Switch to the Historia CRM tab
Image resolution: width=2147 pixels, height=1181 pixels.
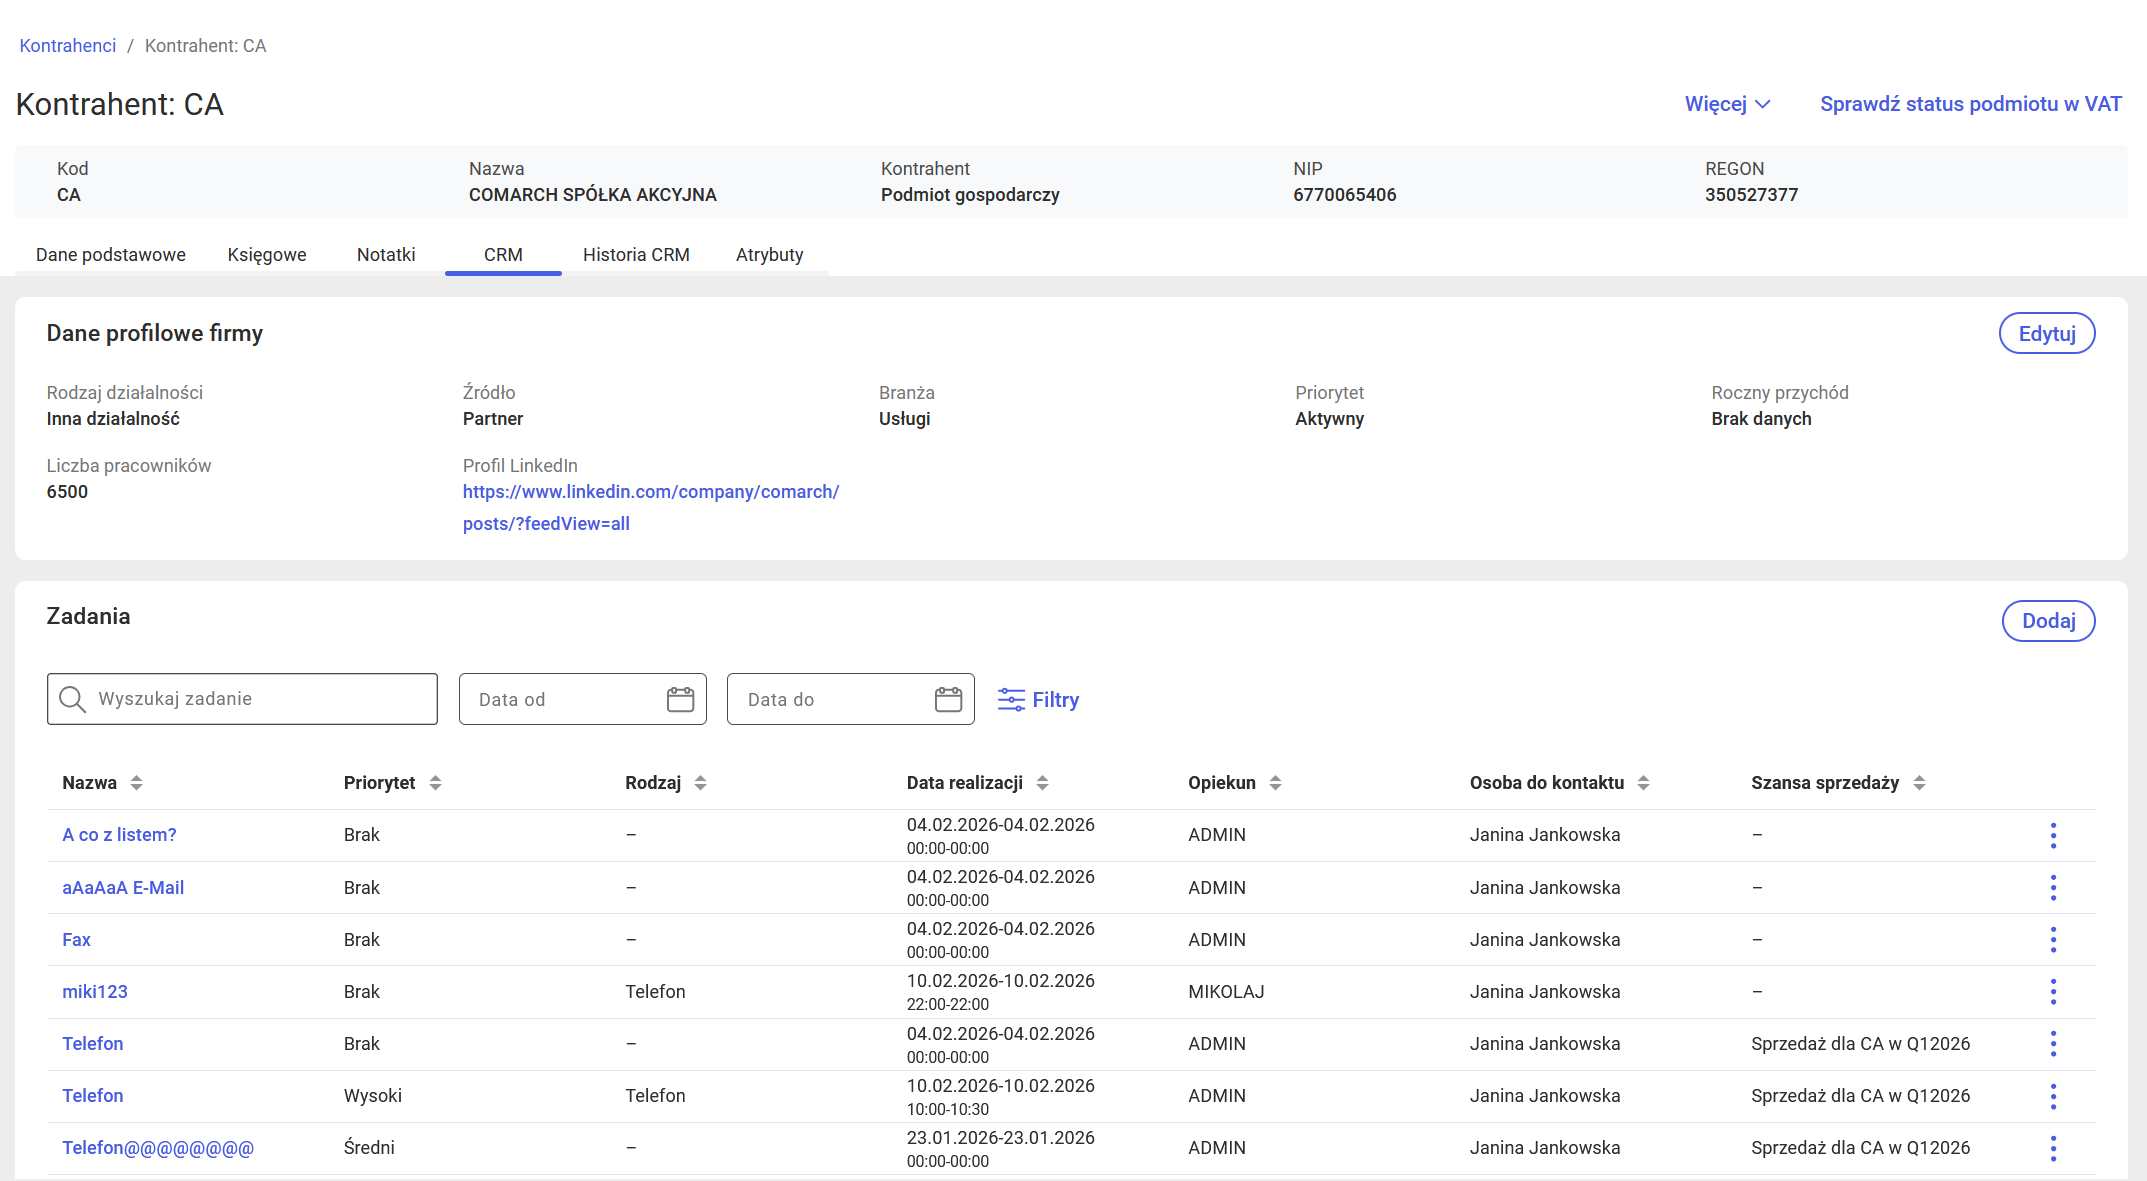(x=635, y=255)
